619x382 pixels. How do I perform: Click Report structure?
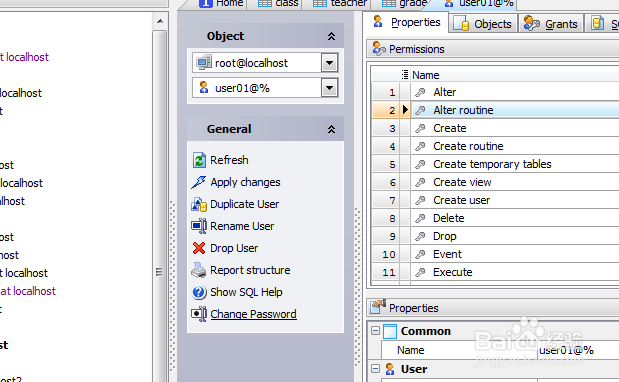click(x=250, y=270)
